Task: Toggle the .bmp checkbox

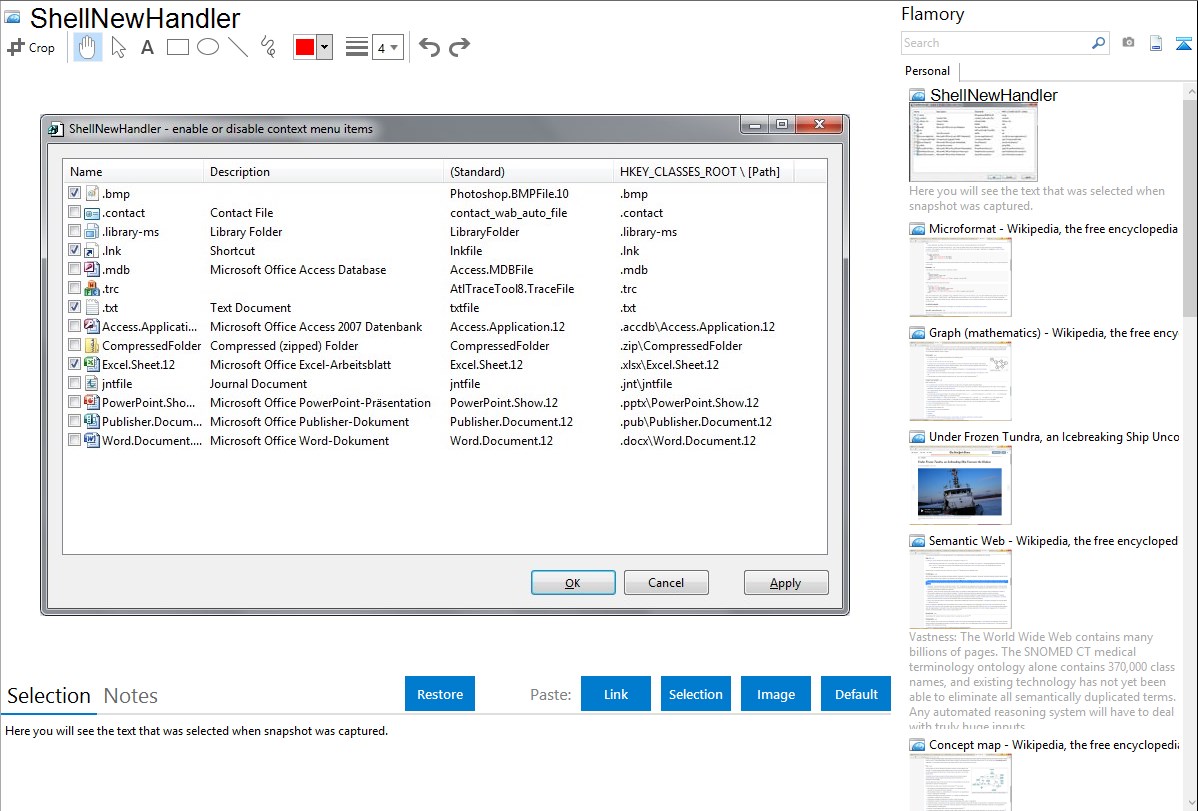Action: [x=74, y=193]
